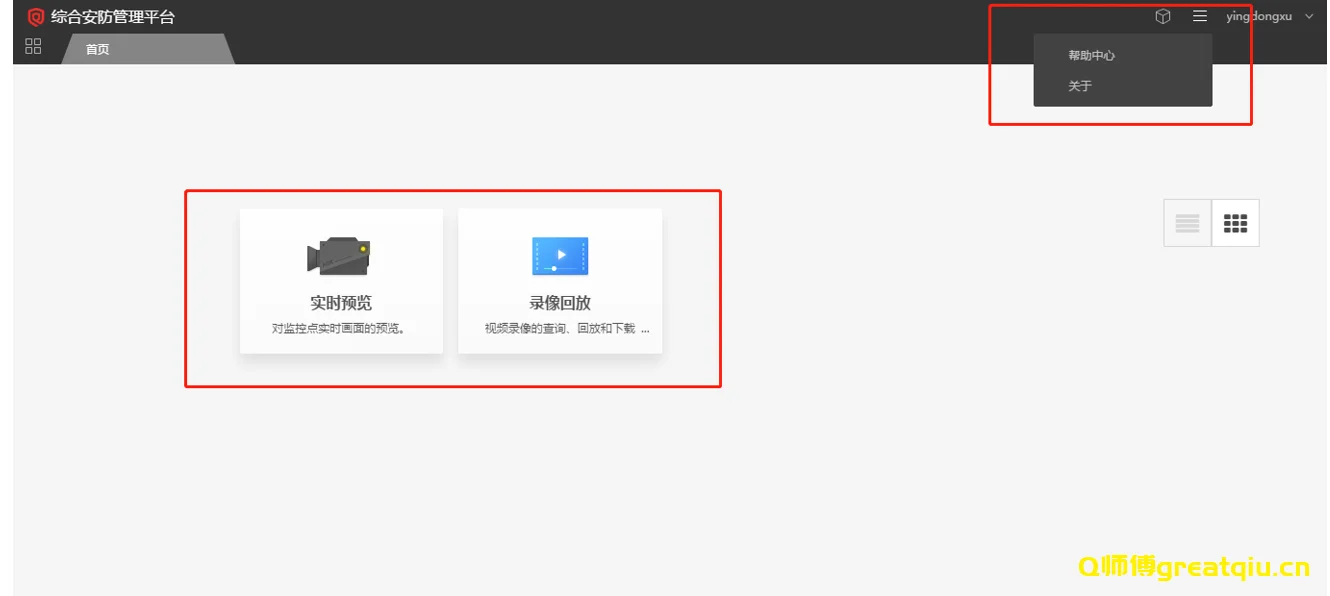Click the 实时预览 title label
This screenshot has height=596, width=1330.
340,305
